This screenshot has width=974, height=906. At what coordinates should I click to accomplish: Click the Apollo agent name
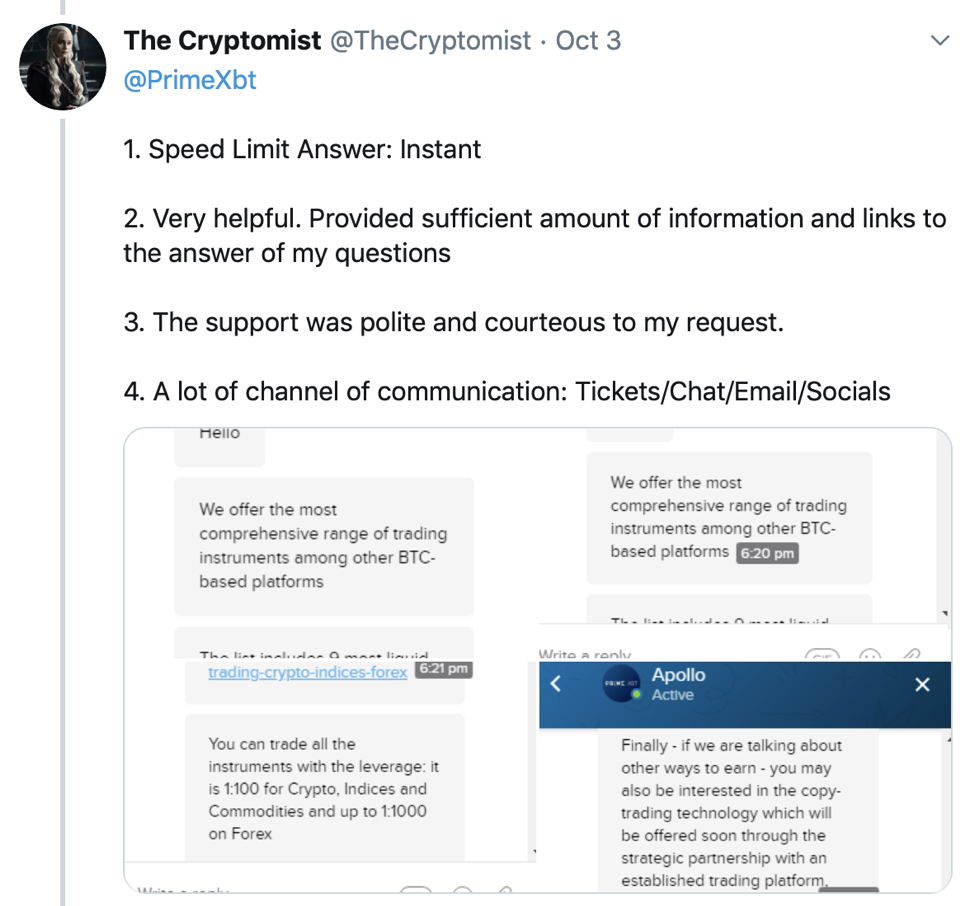pos(678,675)
